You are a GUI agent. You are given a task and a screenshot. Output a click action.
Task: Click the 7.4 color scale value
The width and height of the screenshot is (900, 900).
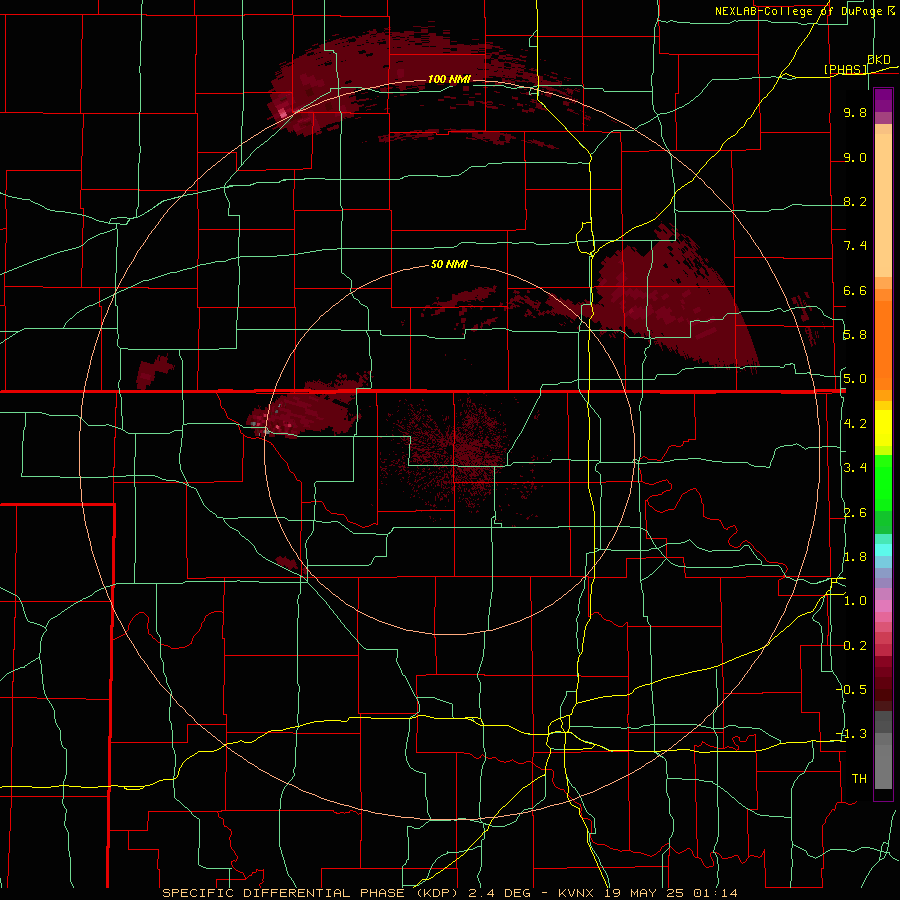tap(855, 246)
